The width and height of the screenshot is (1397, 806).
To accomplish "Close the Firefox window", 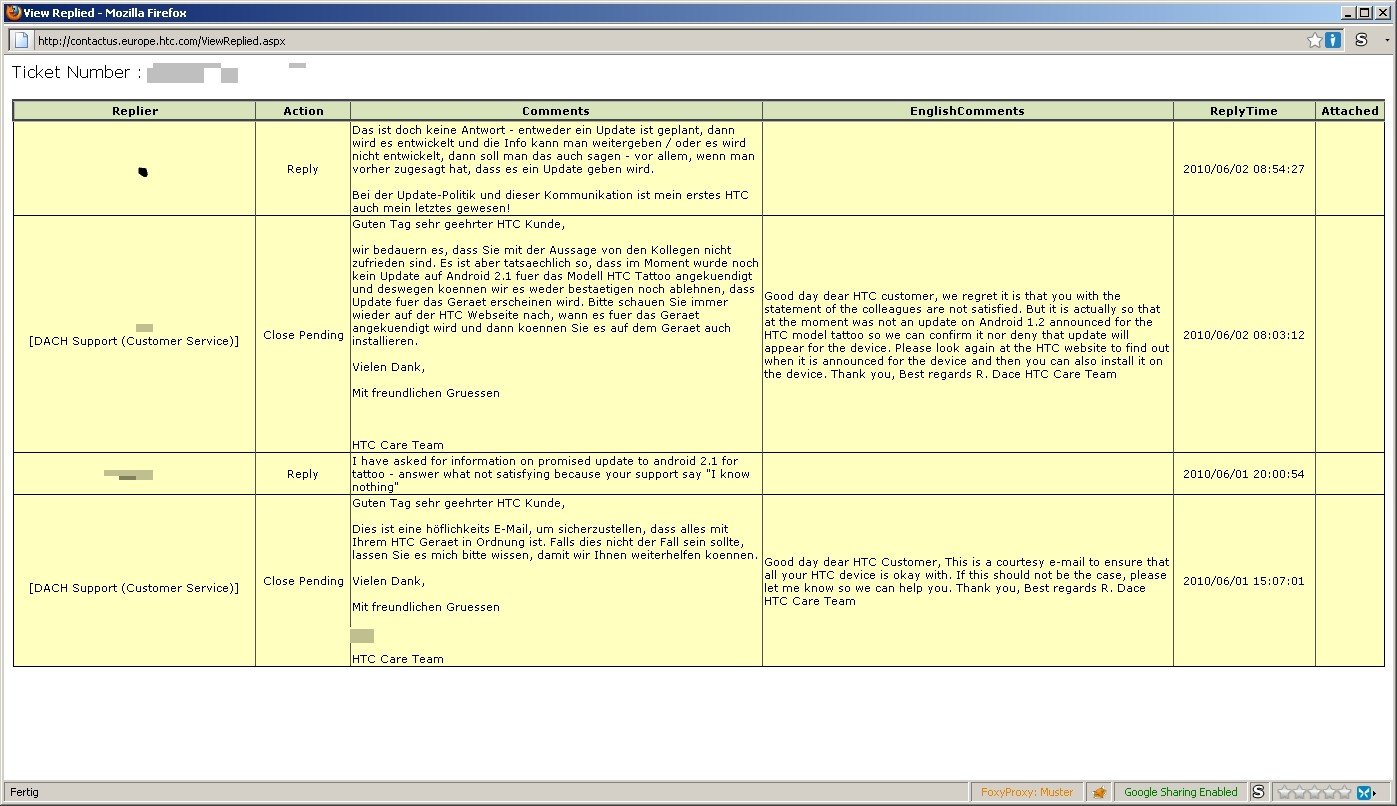I will click(1384, 12).
